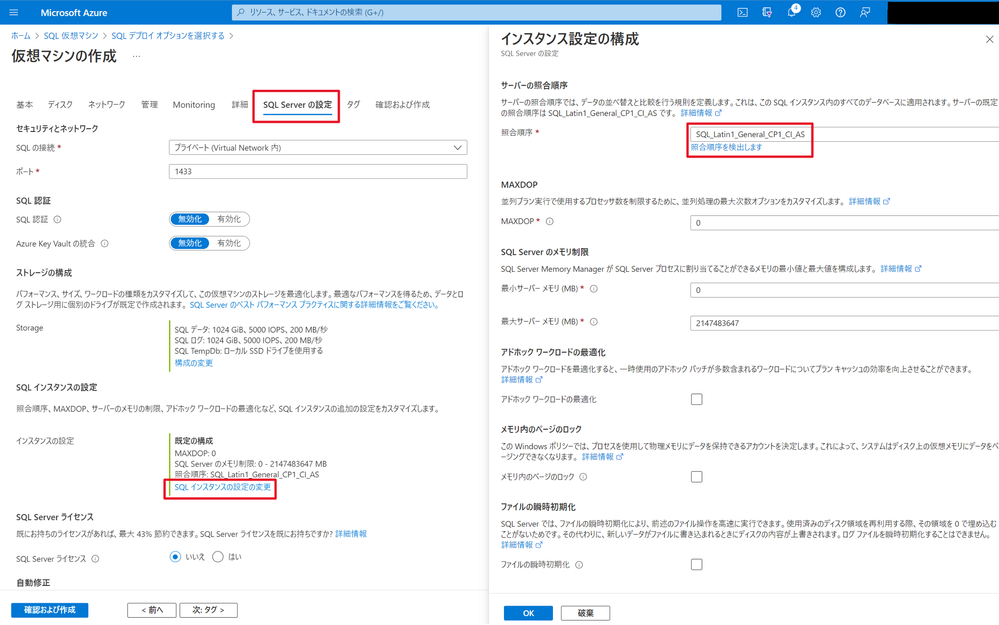The image size is (999, 625).
Task: Select いいえ for SQL Server ライセンス
Action: (175, 557)
